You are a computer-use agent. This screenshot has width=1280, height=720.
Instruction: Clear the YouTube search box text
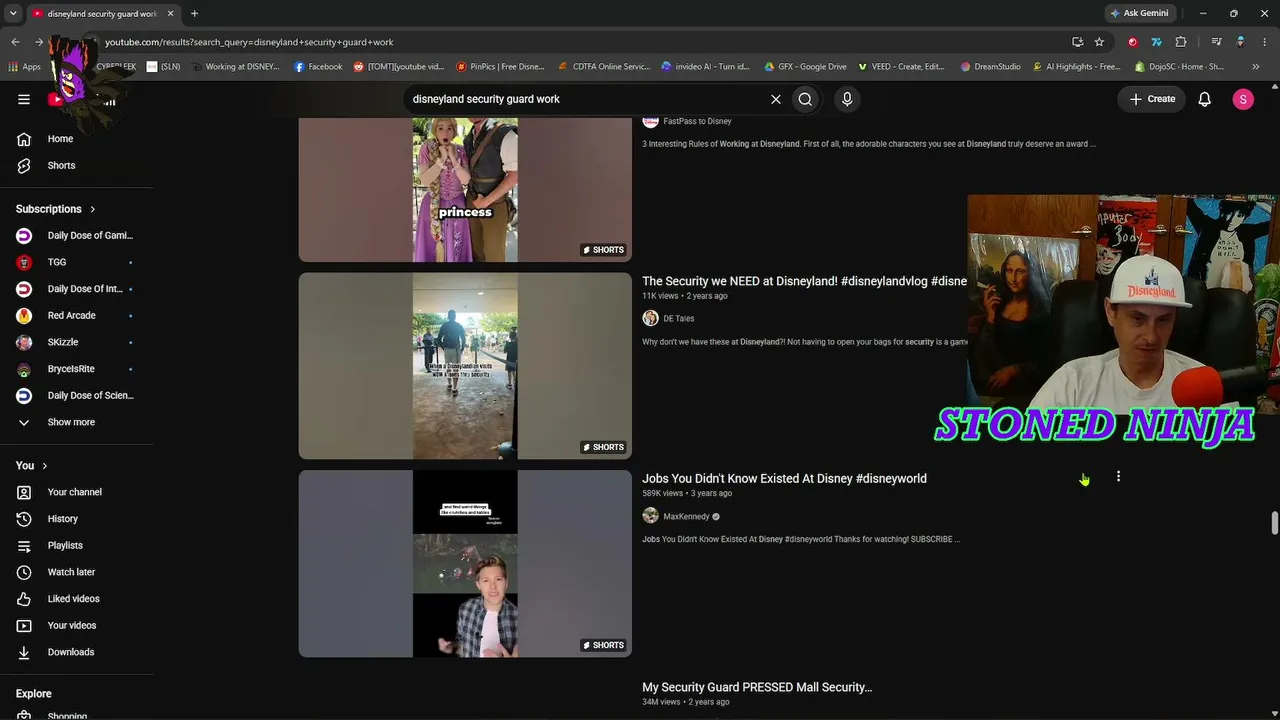click(775, 99)
